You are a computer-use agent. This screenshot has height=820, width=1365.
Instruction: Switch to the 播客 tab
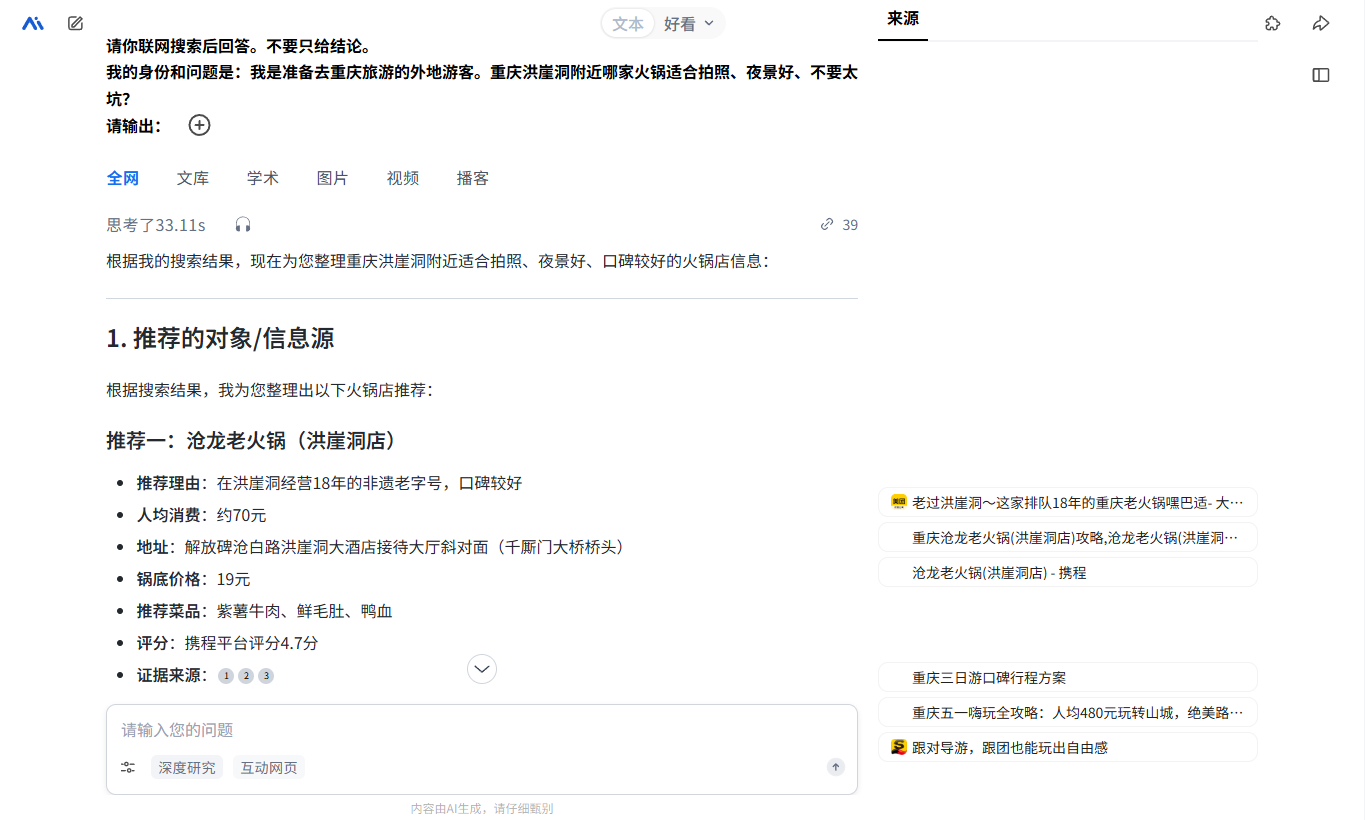(x=473, y=178)
